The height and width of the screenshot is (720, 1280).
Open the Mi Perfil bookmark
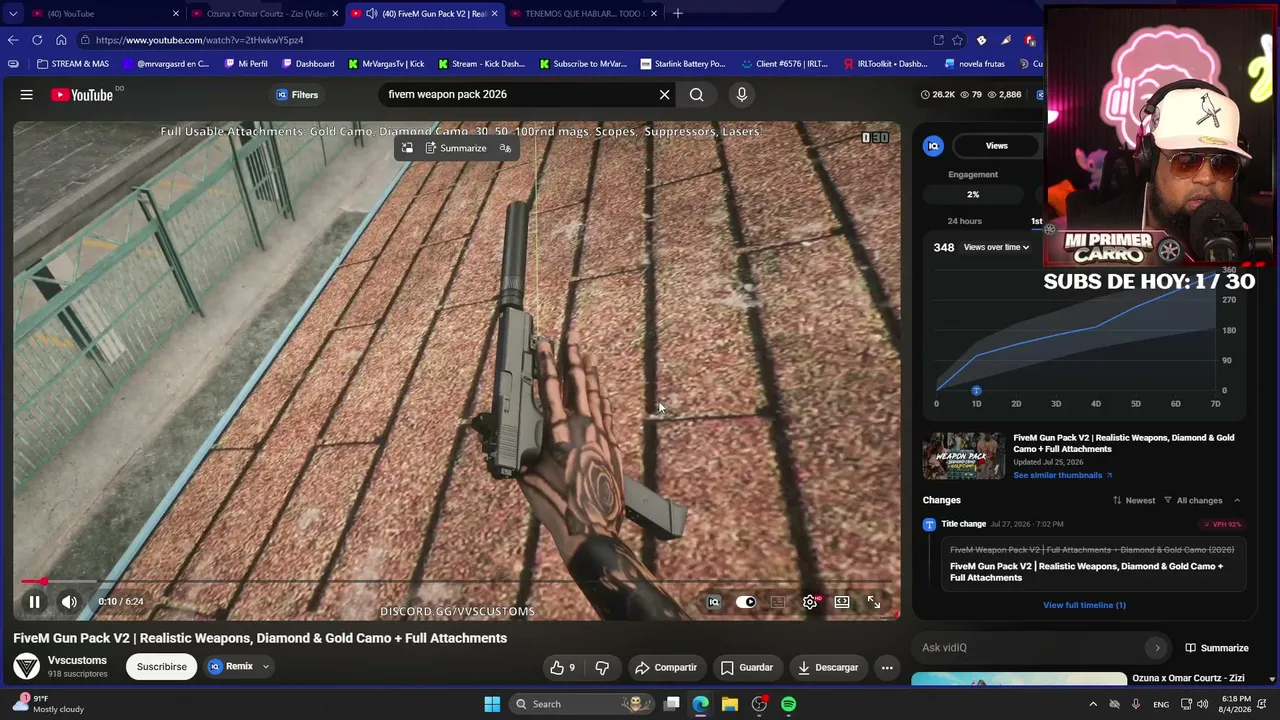tap(246, 64)
